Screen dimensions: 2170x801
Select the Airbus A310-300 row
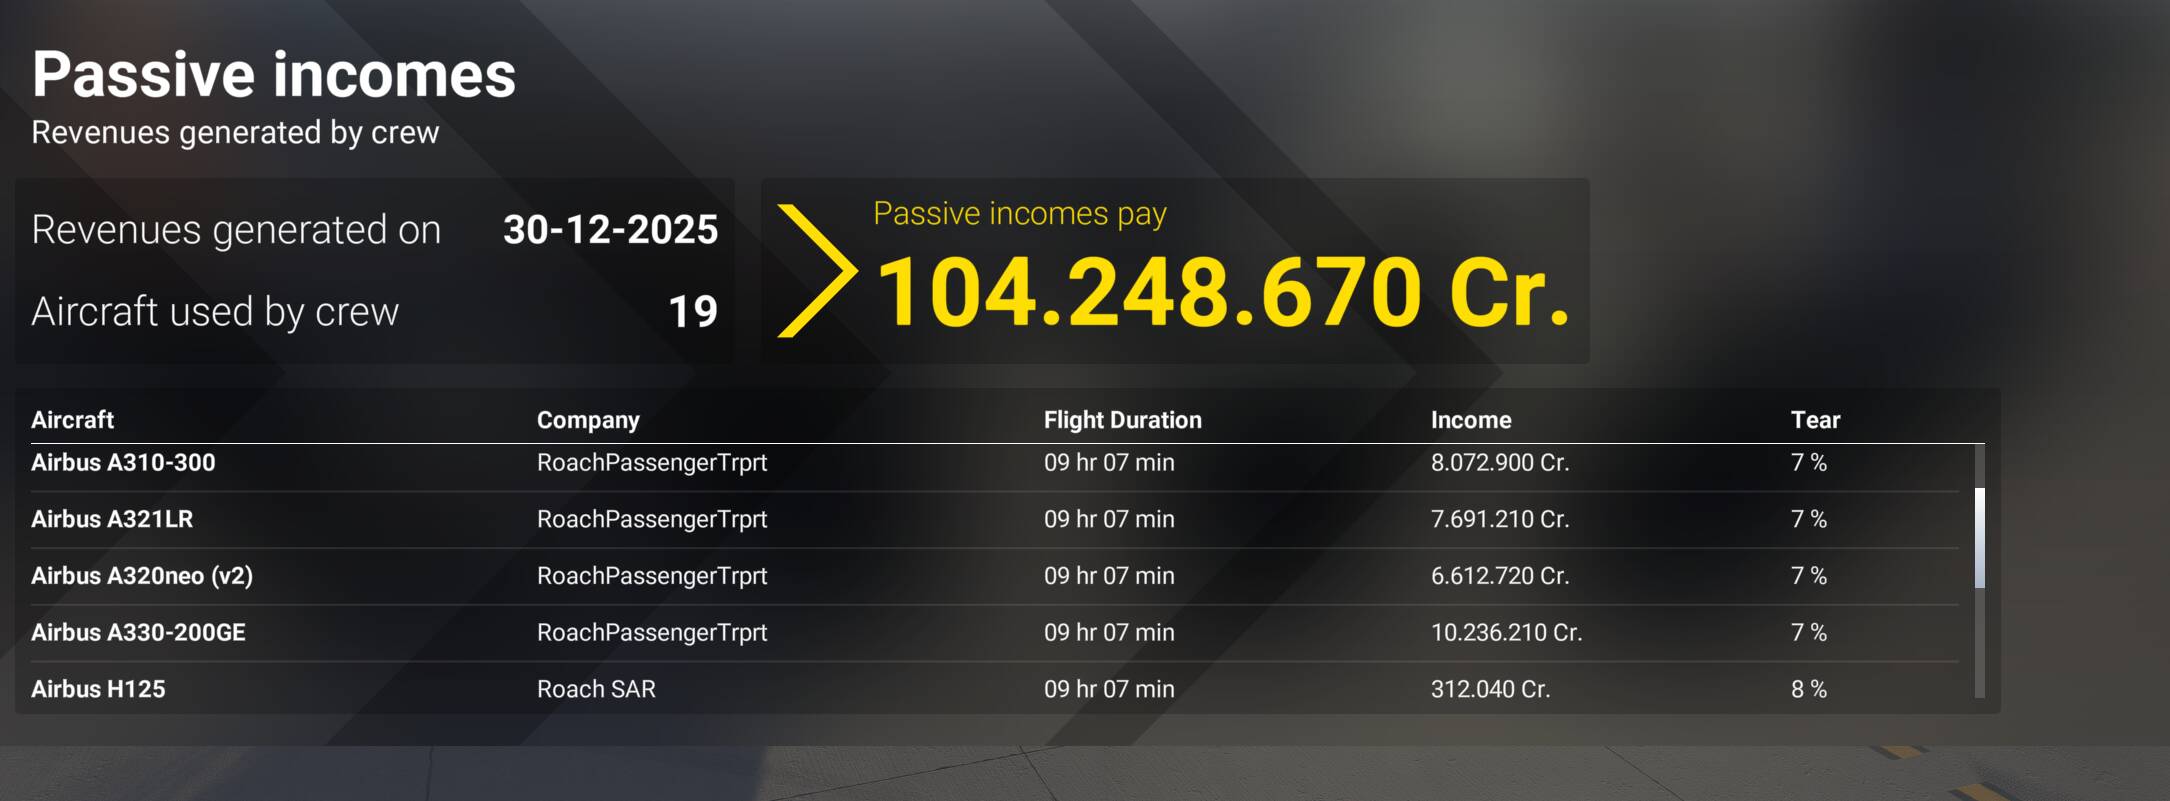[123, 463]
